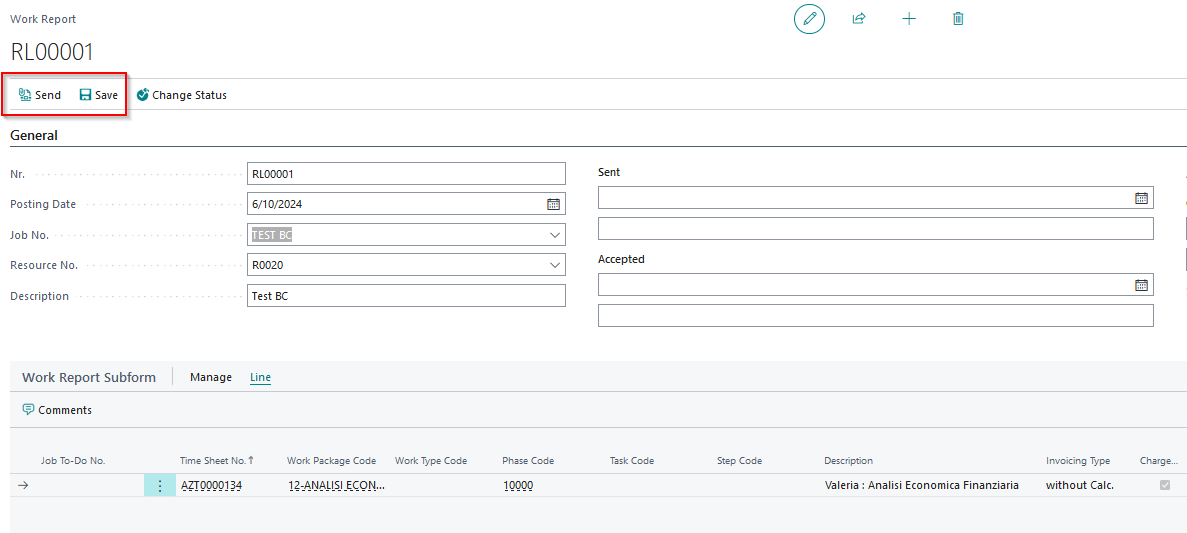Open the Manage menu in subform

pos(210,377)
